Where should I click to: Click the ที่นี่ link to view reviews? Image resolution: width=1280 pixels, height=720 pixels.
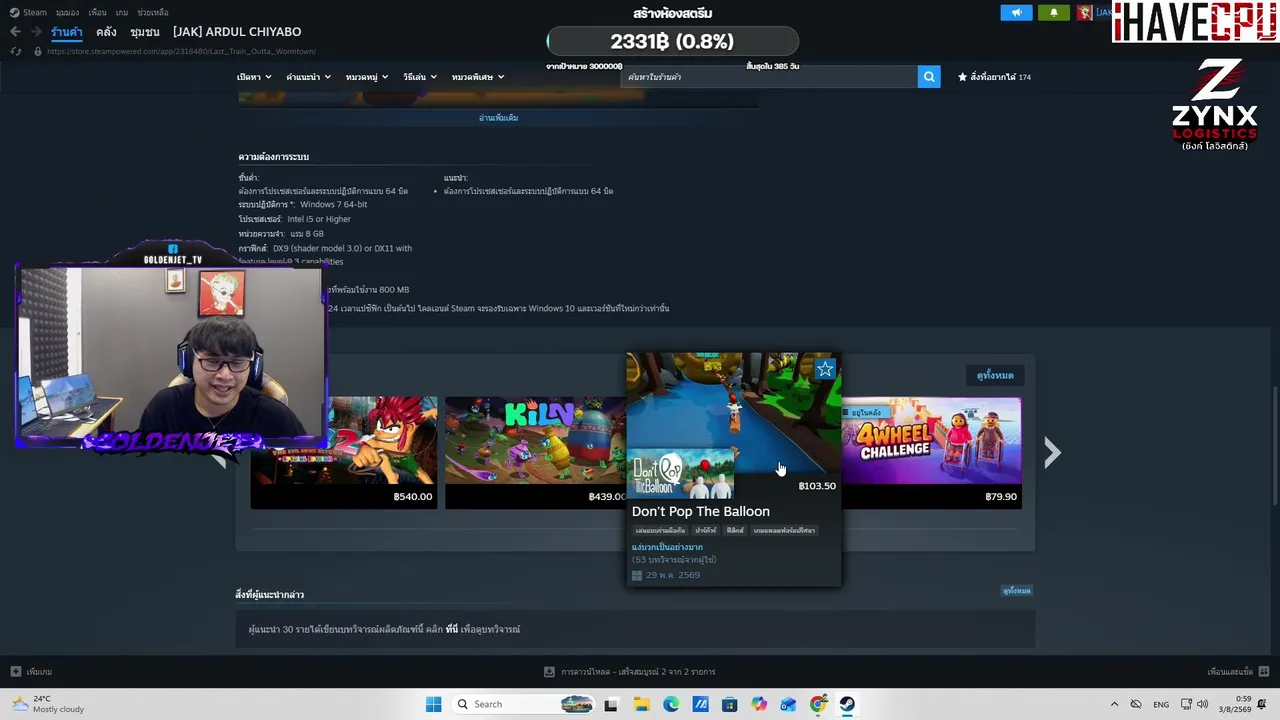[x=452, y=630]
